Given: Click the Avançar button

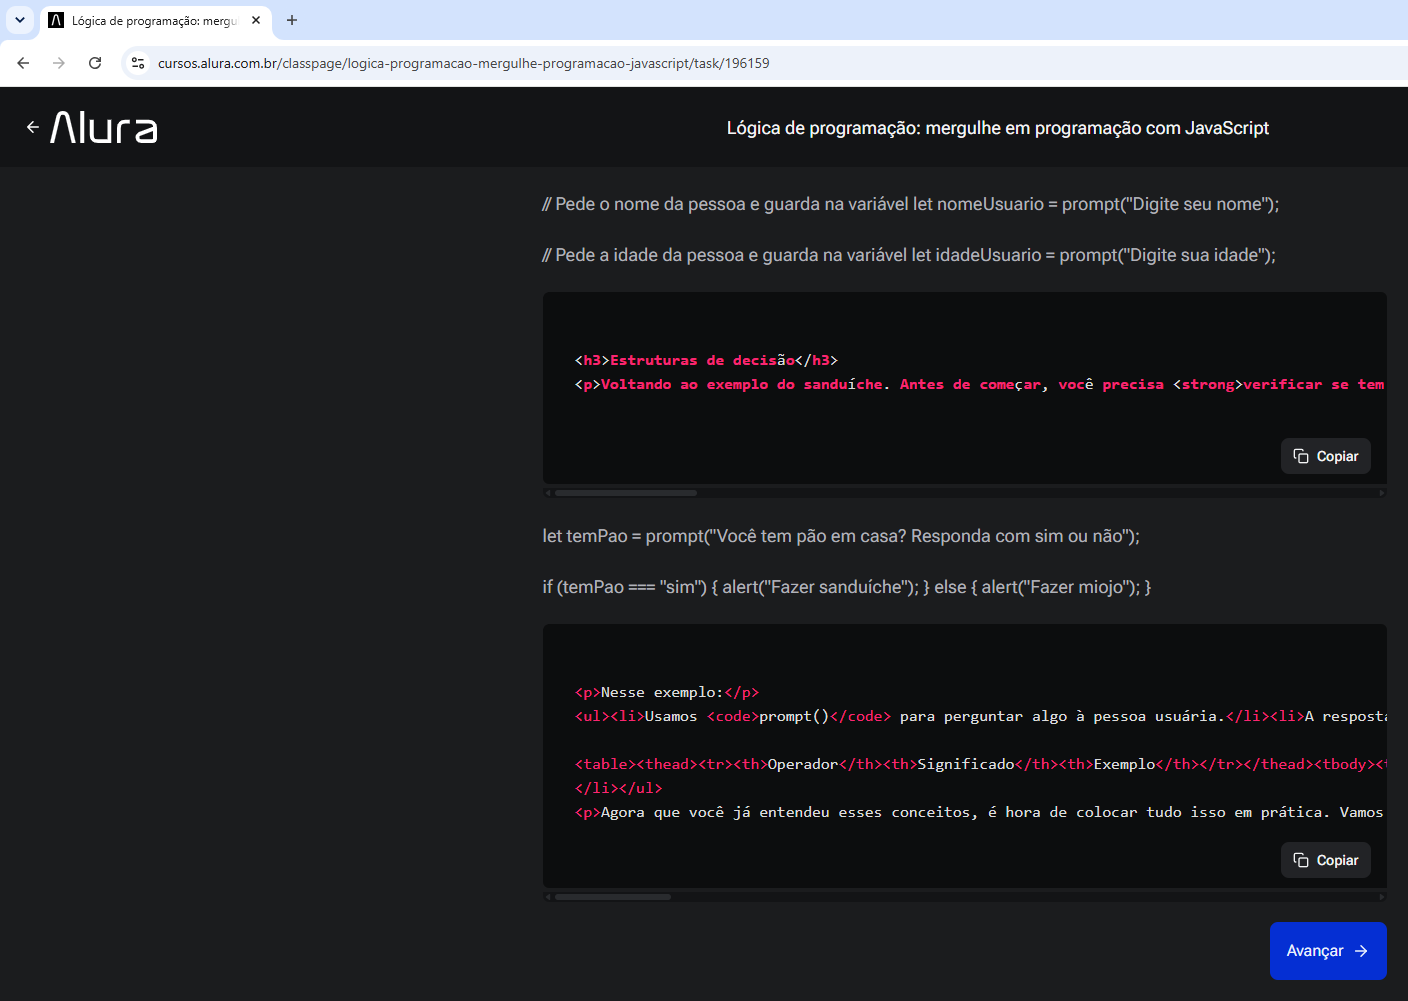Looking at the screenshot, I should (x=1328, y=951).
